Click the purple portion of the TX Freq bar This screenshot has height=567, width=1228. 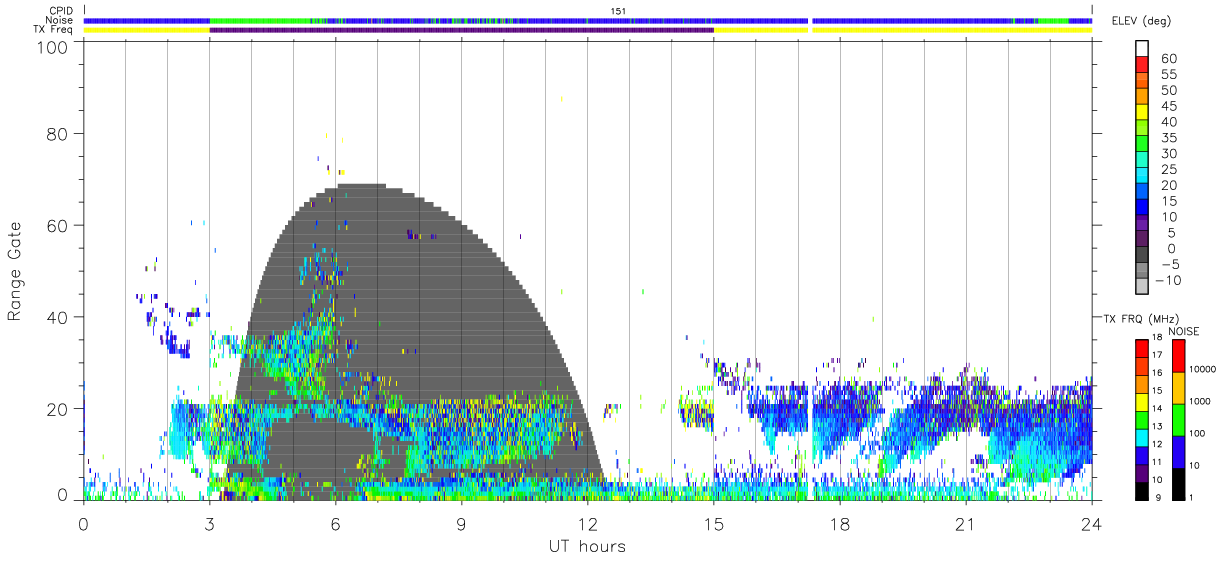point(461,30)
